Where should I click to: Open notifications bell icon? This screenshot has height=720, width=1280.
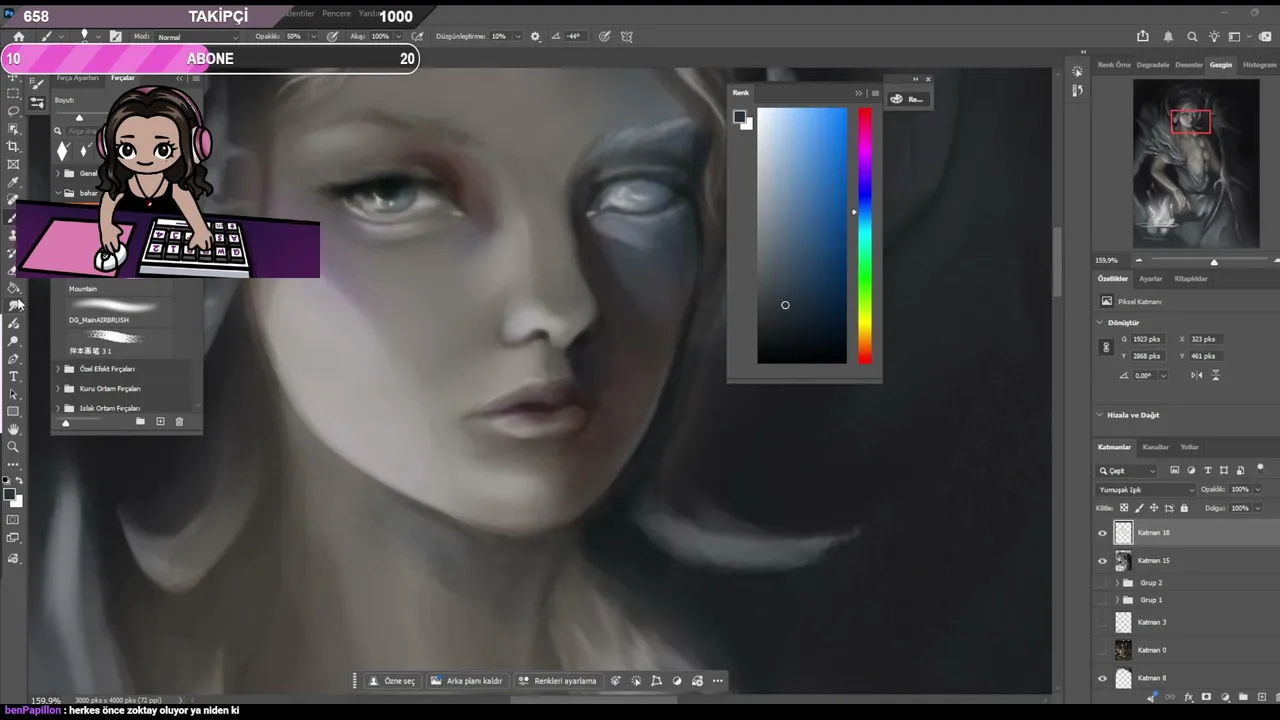tap(1168, 37)
